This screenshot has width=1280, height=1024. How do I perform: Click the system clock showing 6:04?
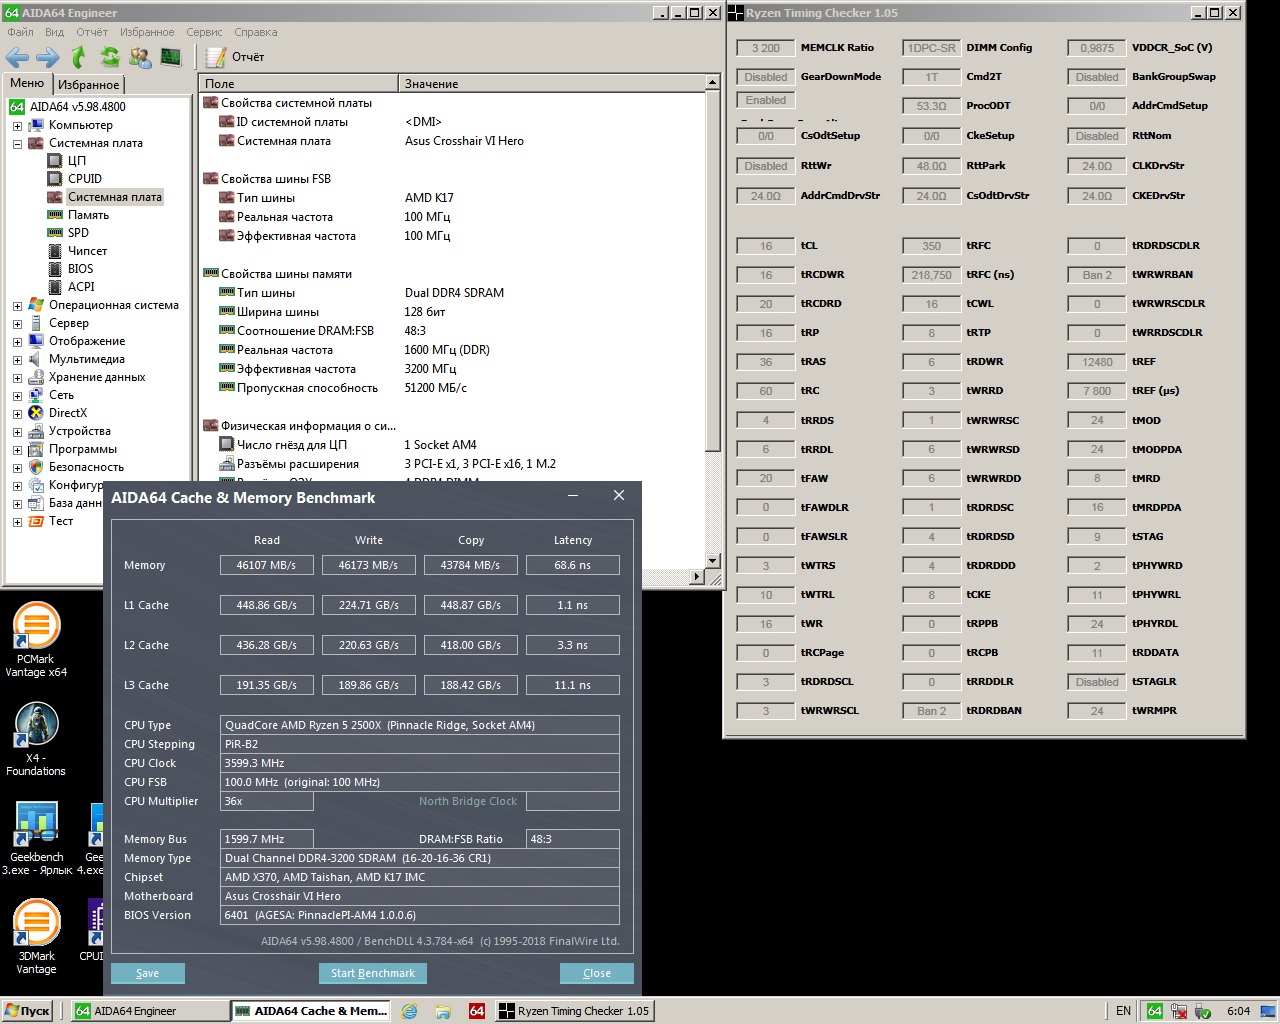pos(1238,1011)
